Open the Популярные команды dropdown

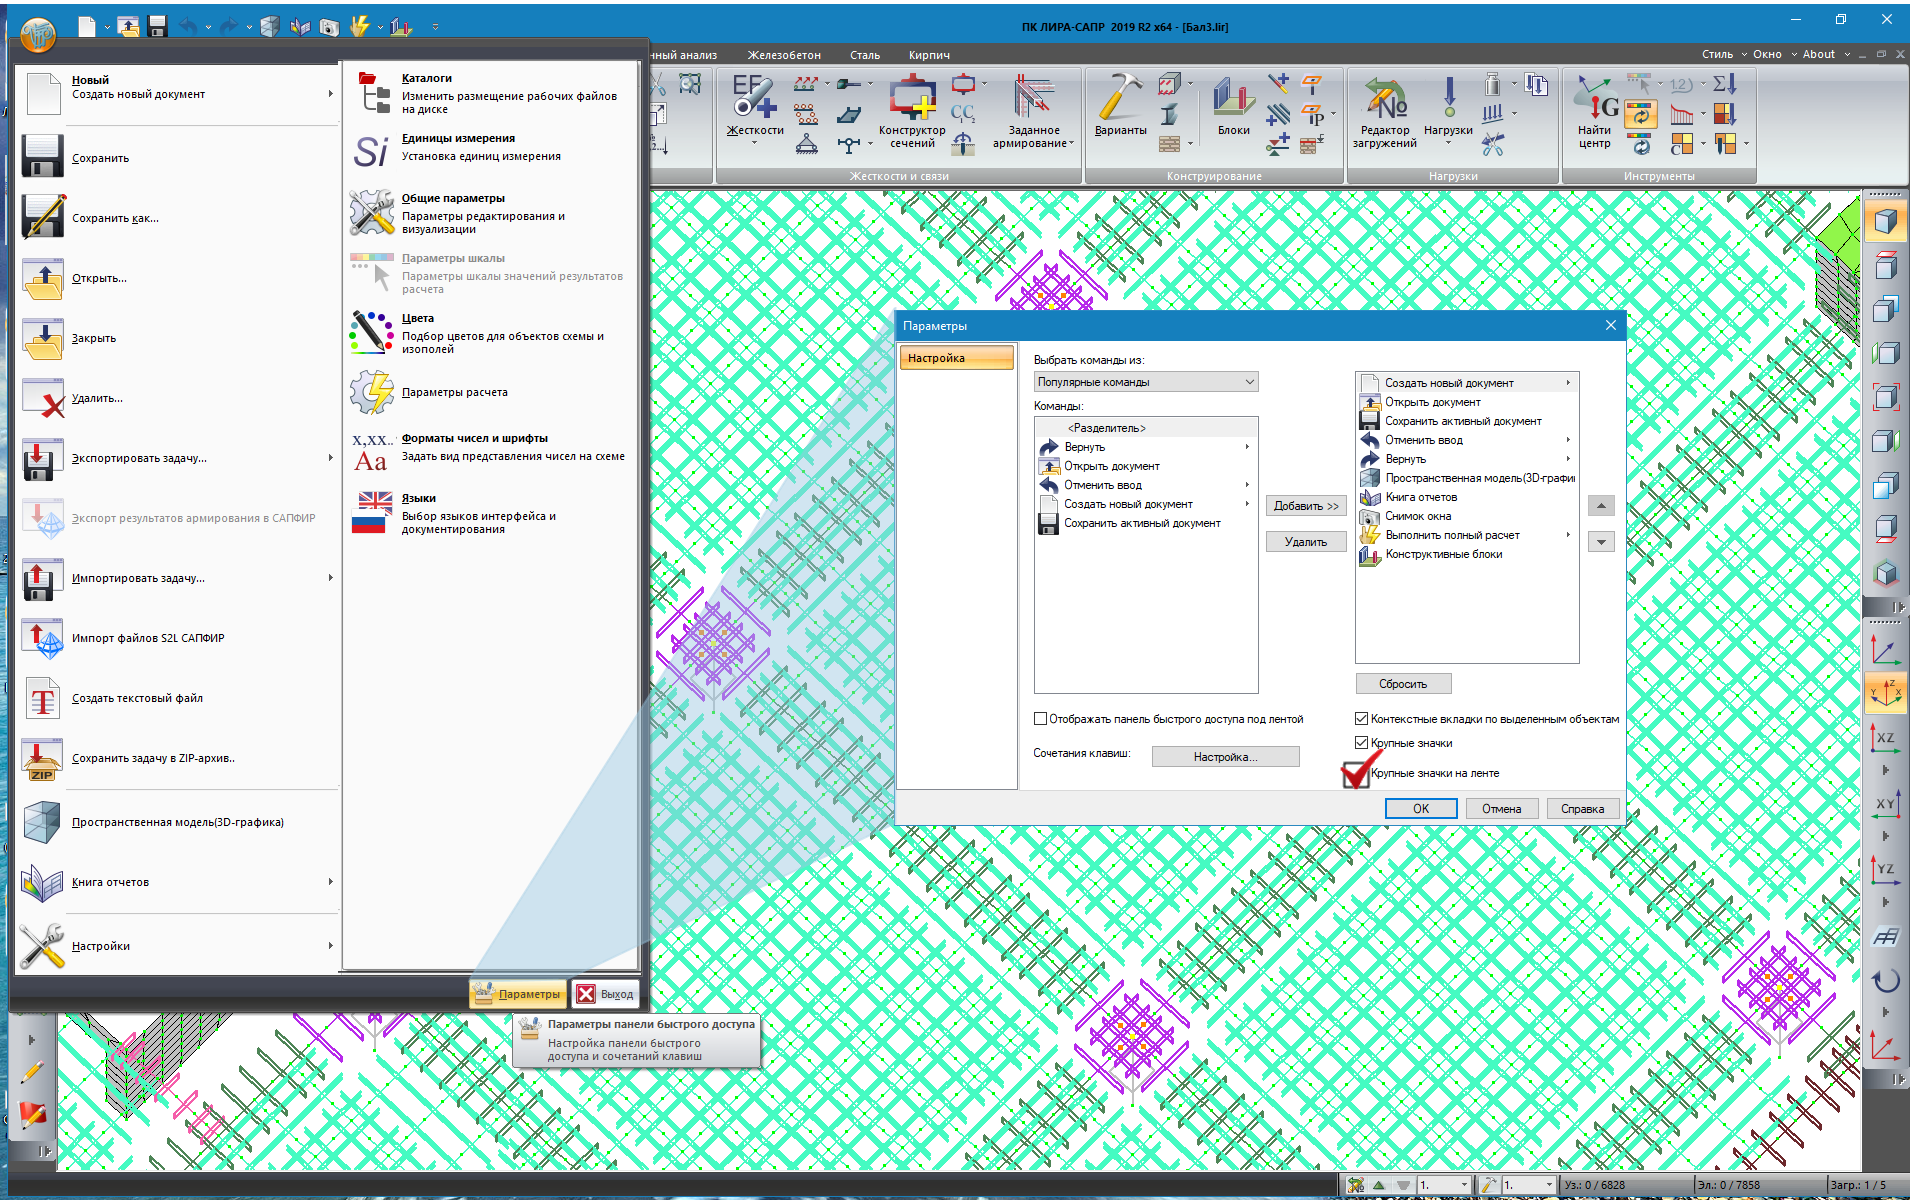[x=1145, y=382]
